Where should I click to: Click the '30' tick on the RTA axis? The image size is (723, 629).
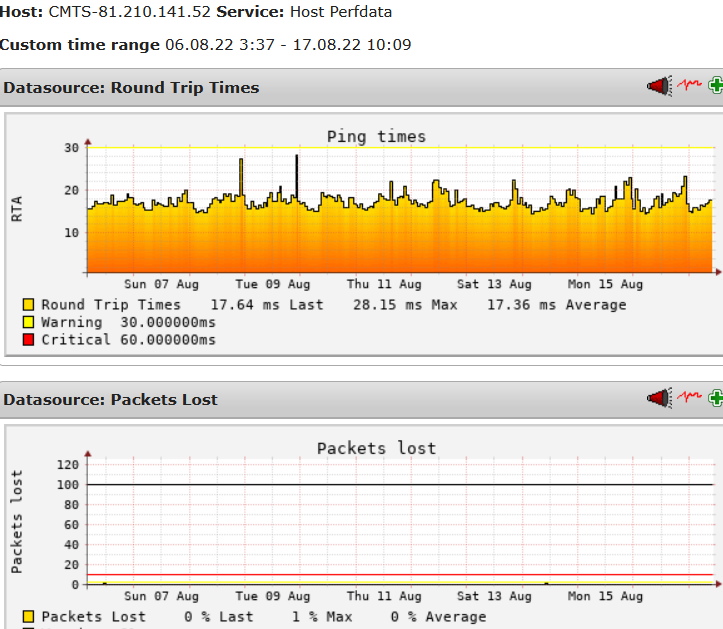71,148
